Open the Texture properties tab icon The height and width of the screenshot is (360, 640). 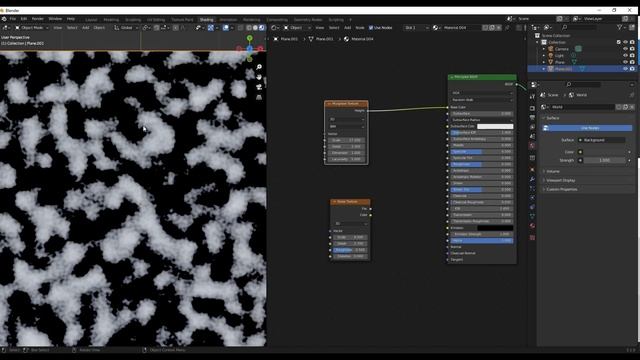point(532,237)
